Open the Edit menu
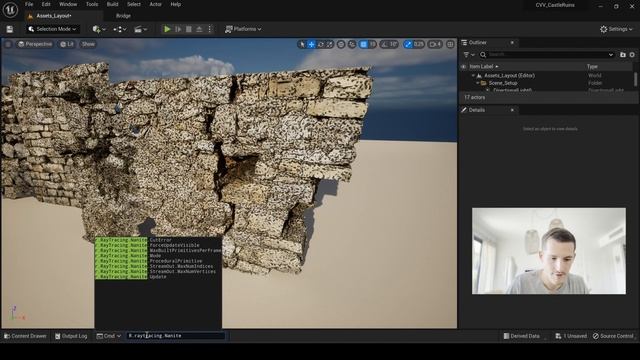The image size is (640, 360). 46,4
